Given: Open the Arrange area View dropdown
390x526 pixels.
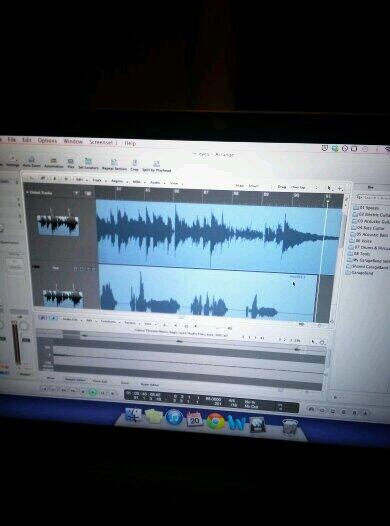Looking at the screenshot, I should [x=175, y=183].
